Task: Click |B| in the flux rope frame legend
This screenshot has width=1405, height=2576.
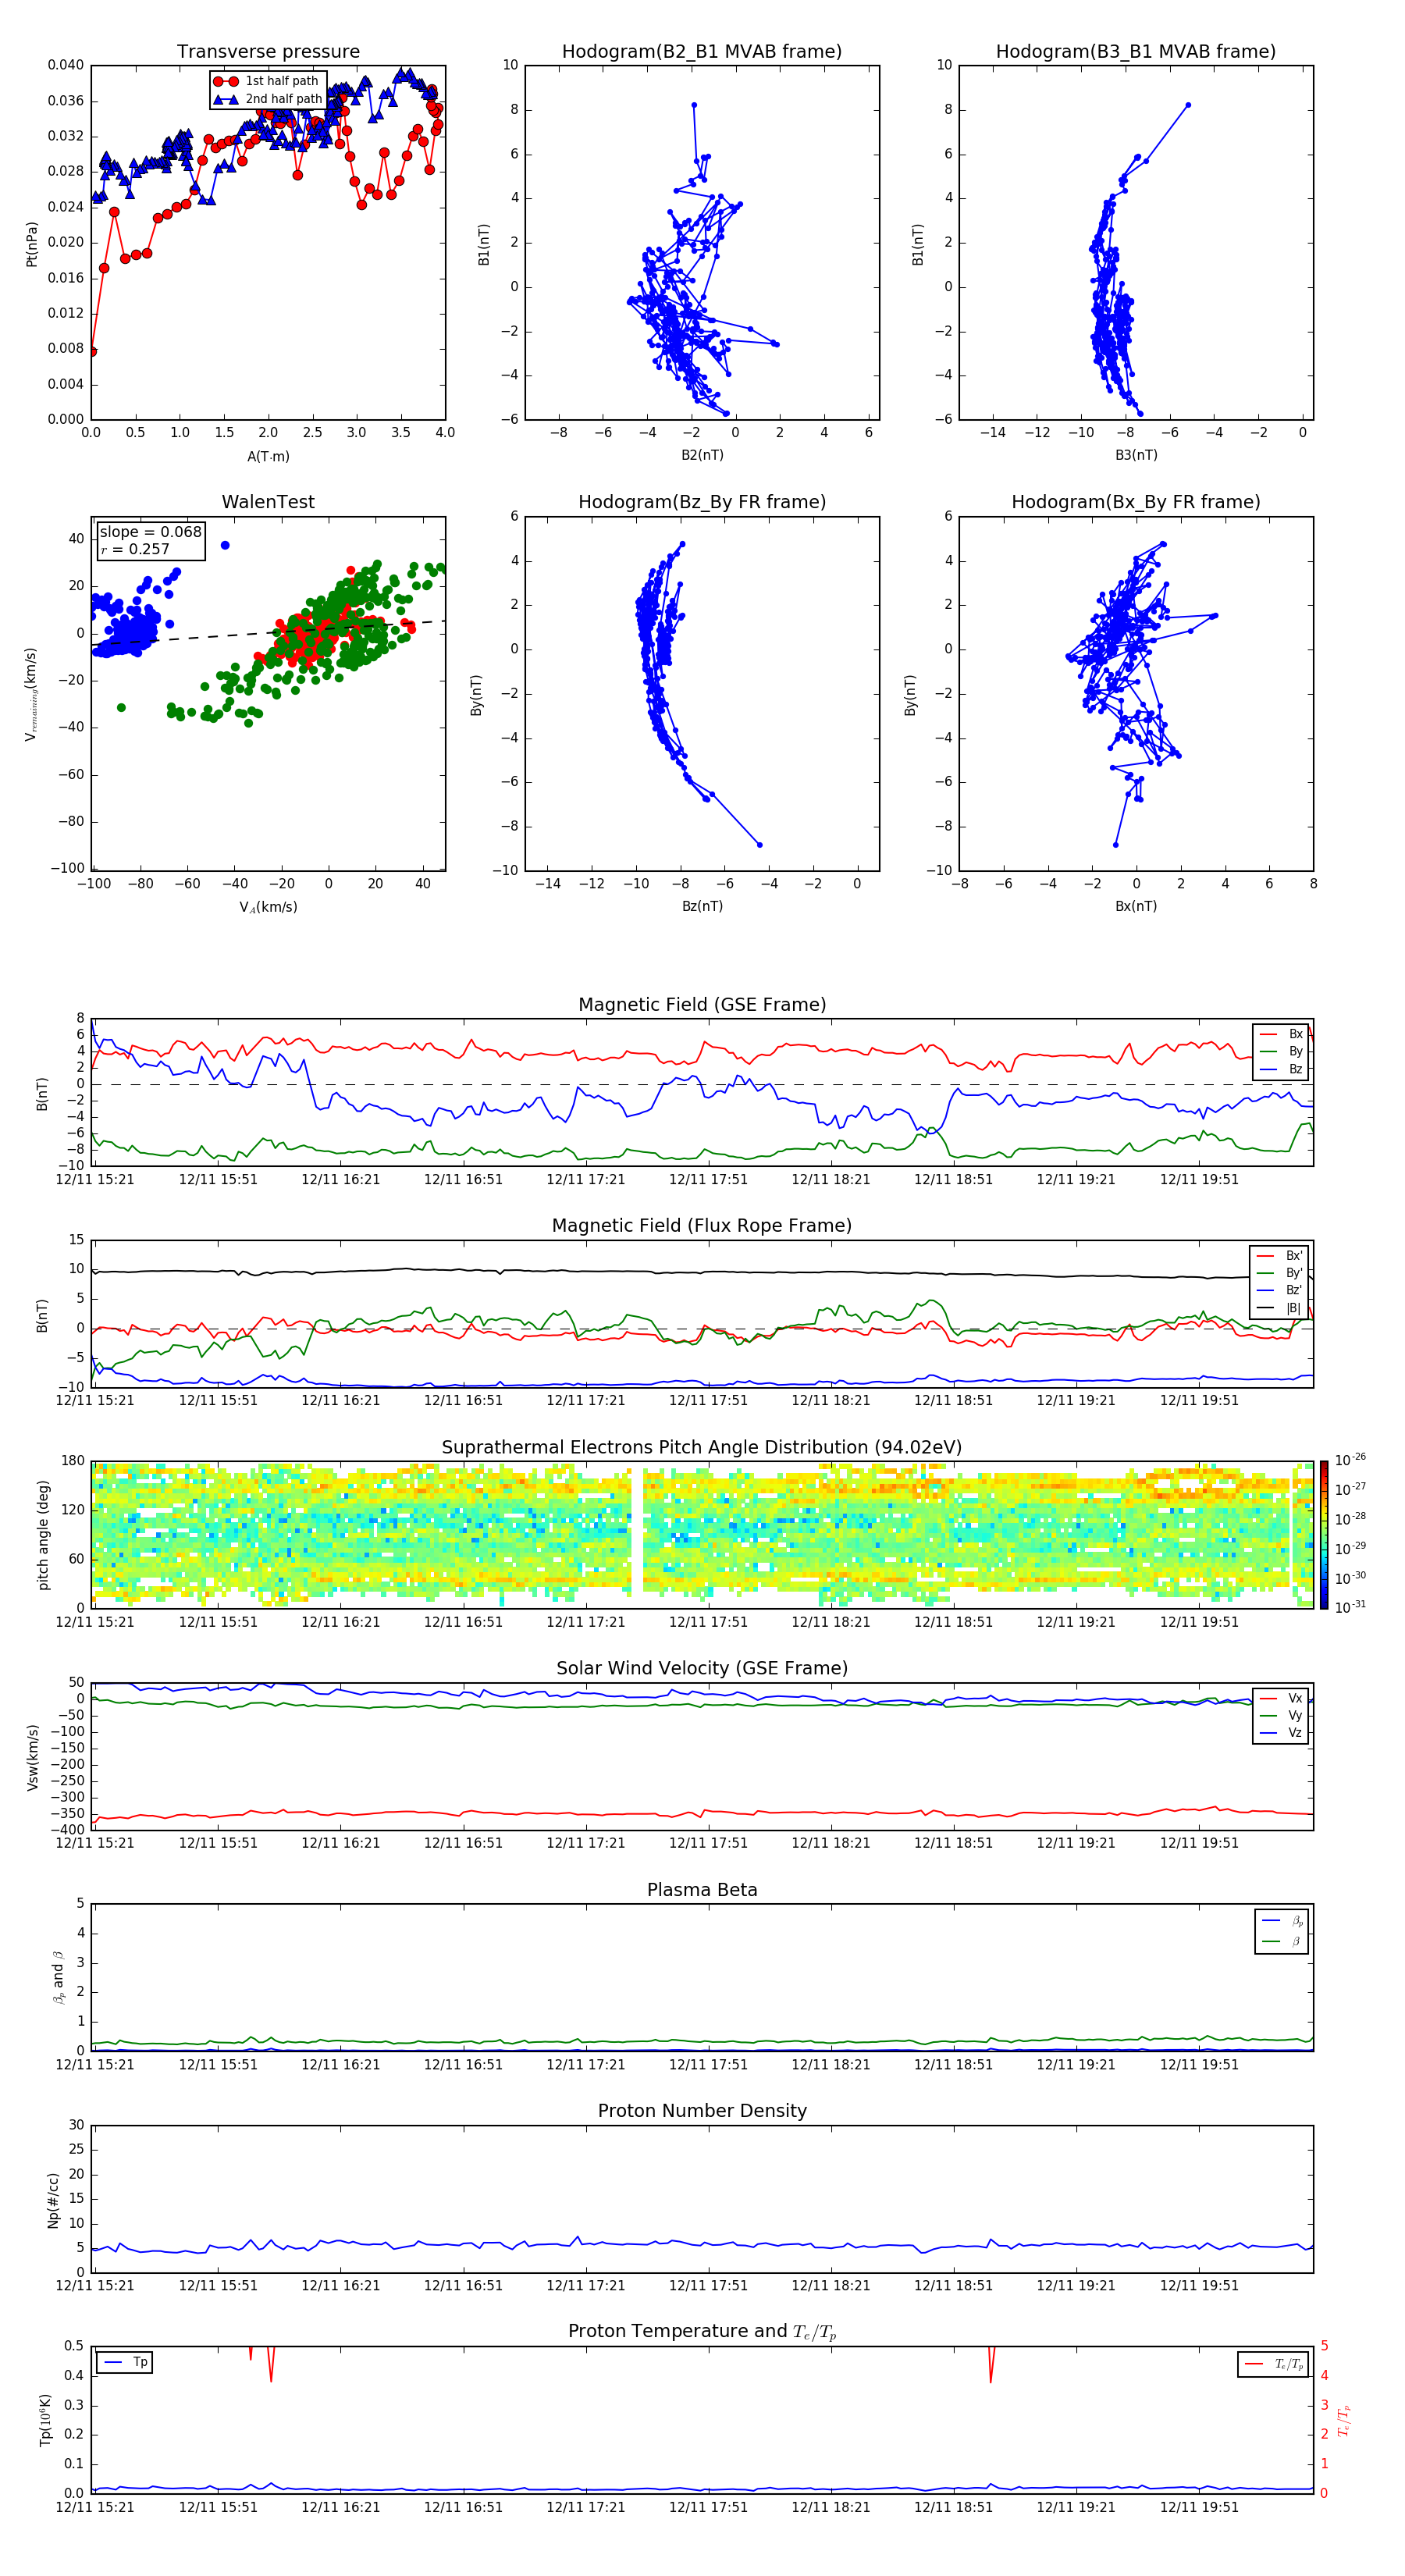Action: pos(1280,1308)
